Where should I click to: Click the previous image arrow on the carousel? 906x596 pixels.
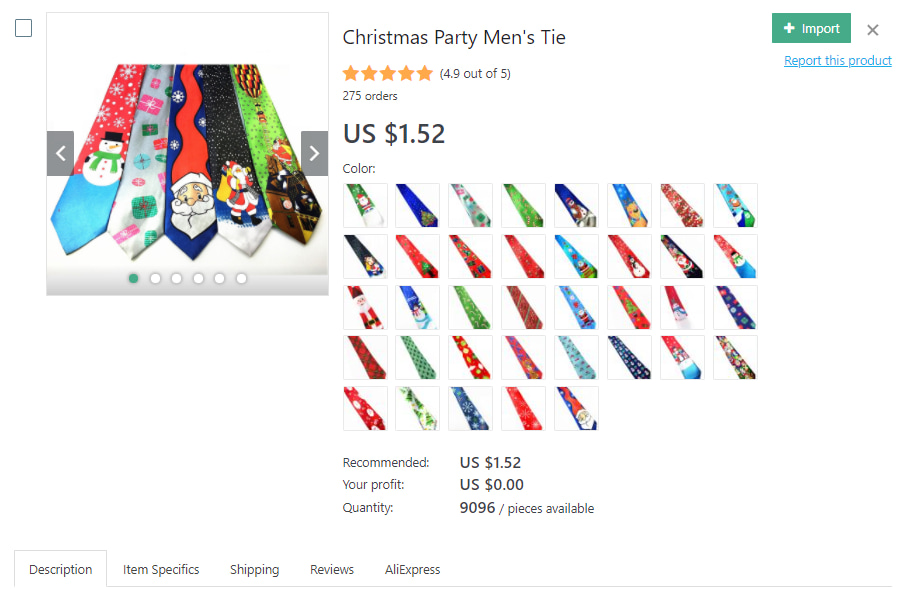[x=60, y=153]
